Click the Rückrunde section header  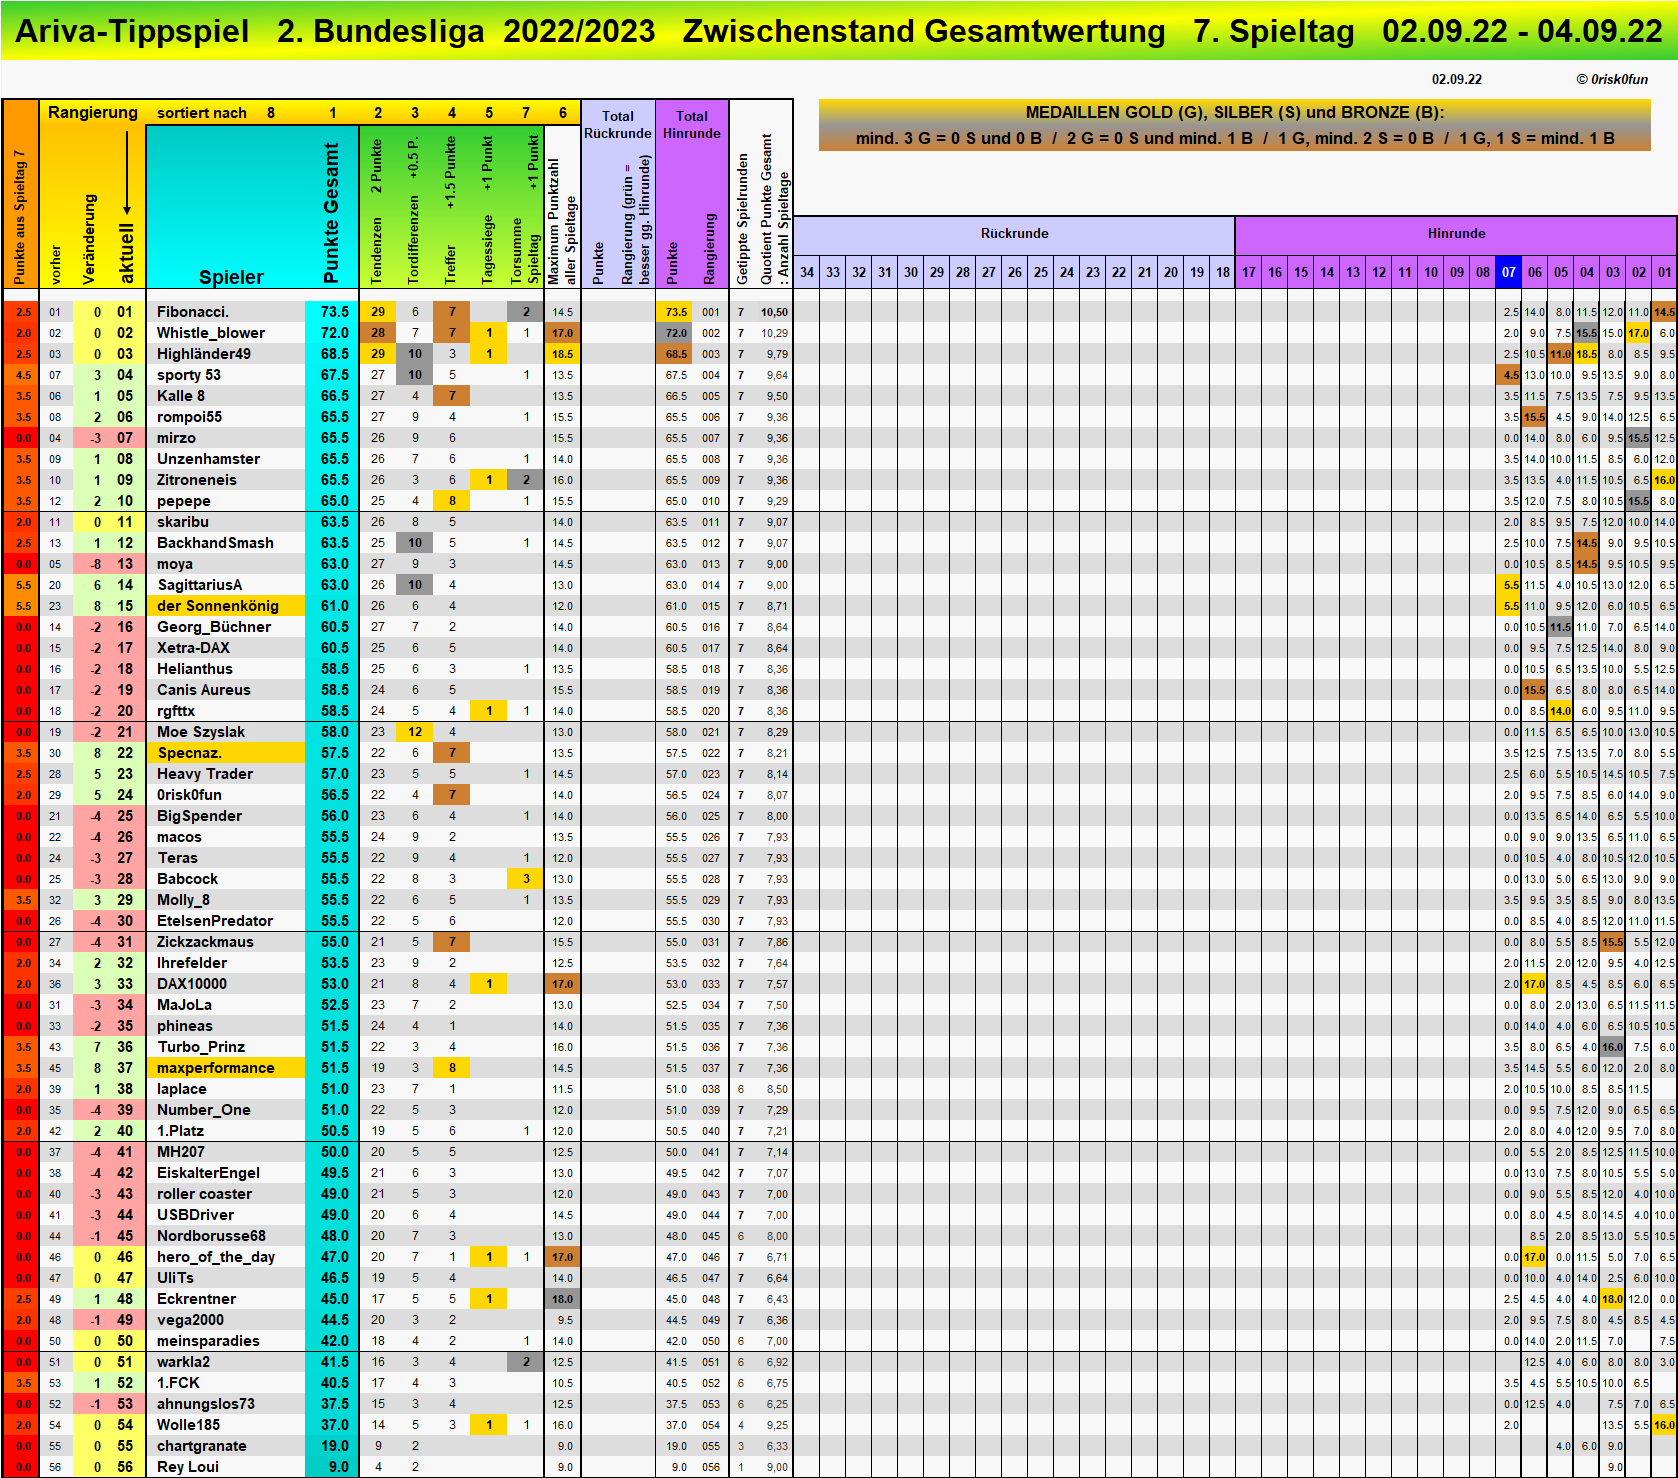(x=1014, y=234)
